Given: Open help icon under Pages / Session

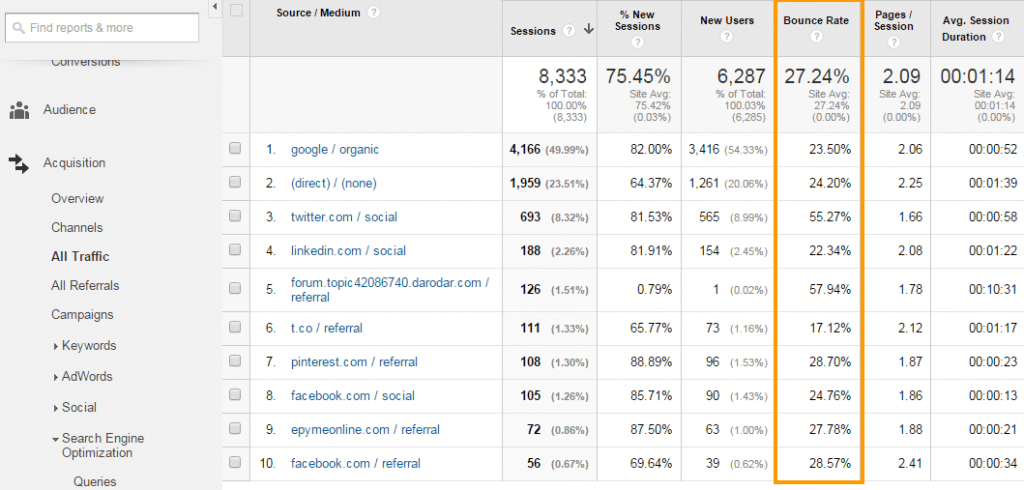Looking at the screenshot, I should click(894, 42).
